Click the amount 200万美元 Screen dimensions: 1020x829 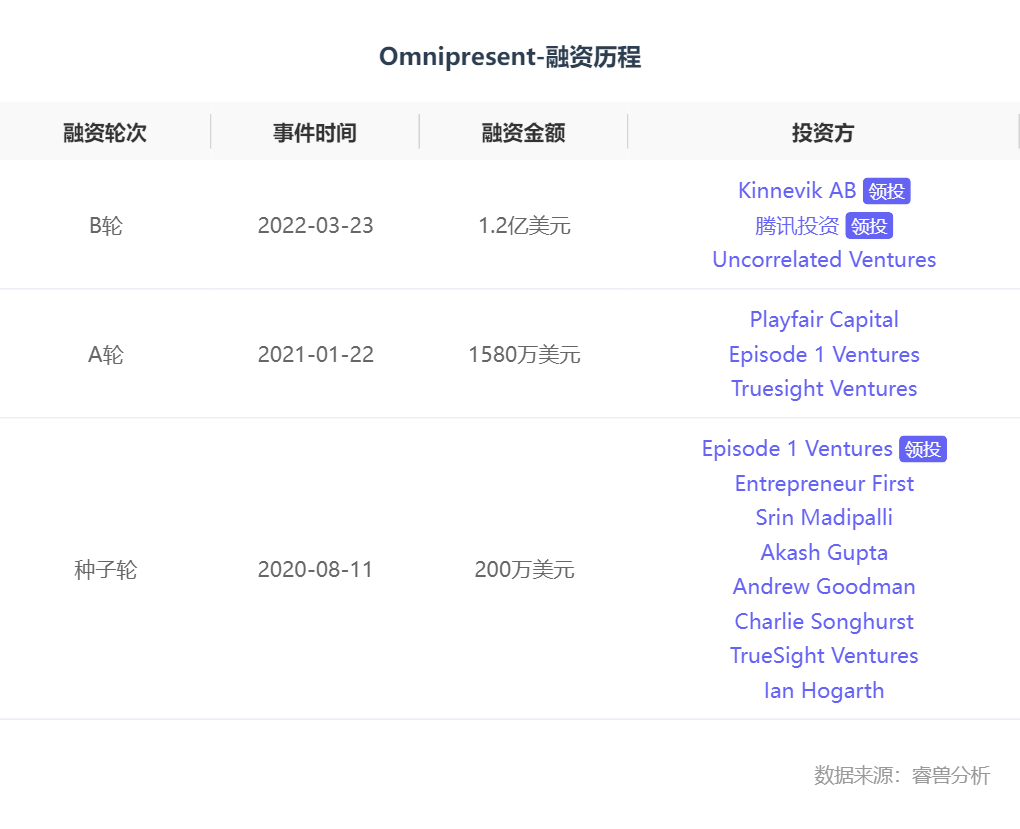pos(524,569)
